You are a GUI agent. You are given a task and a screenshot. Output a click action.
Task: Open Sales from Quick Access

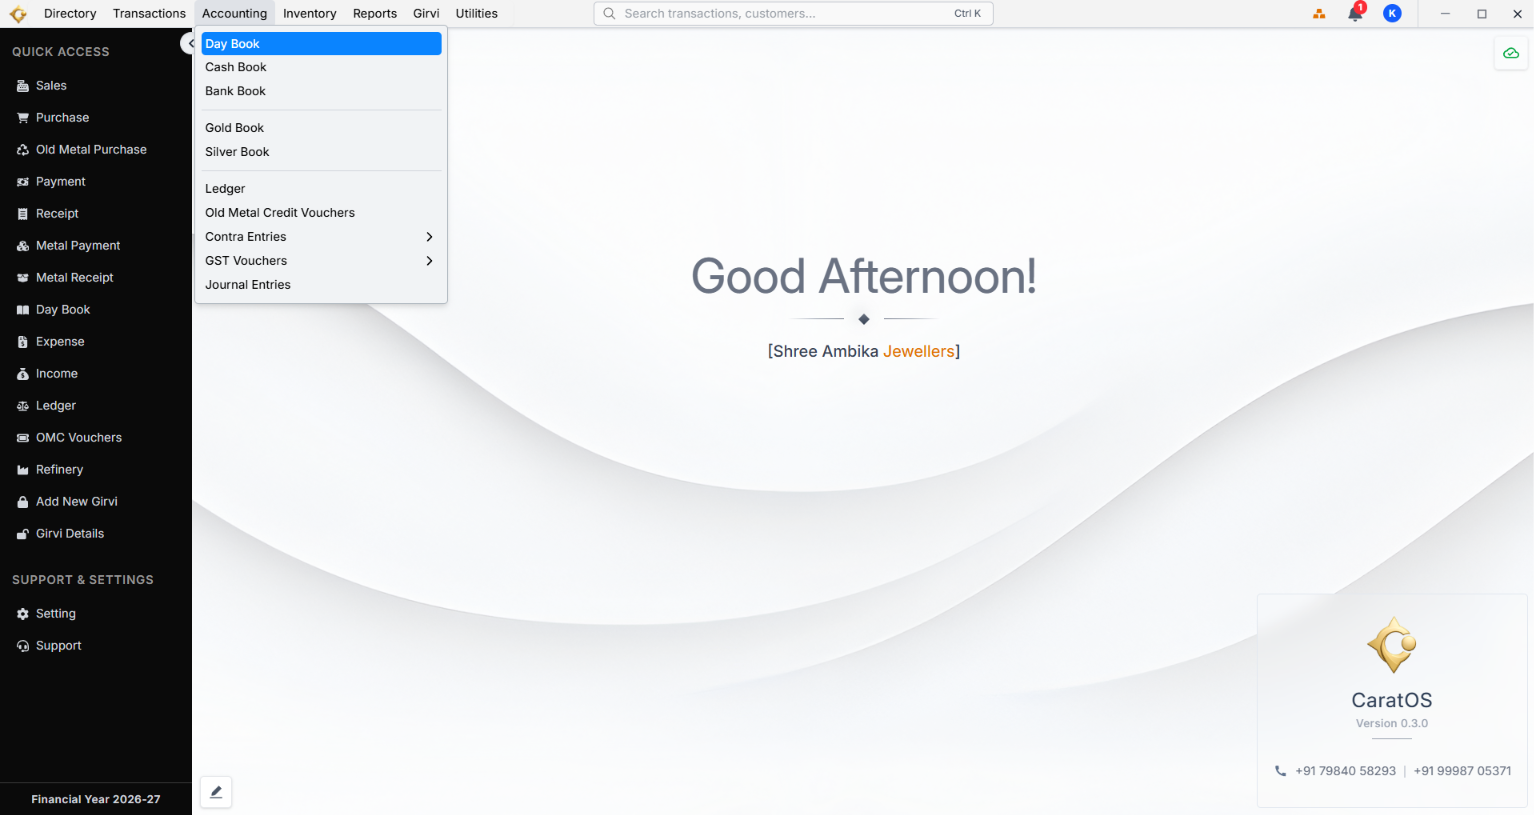(96, 86)
